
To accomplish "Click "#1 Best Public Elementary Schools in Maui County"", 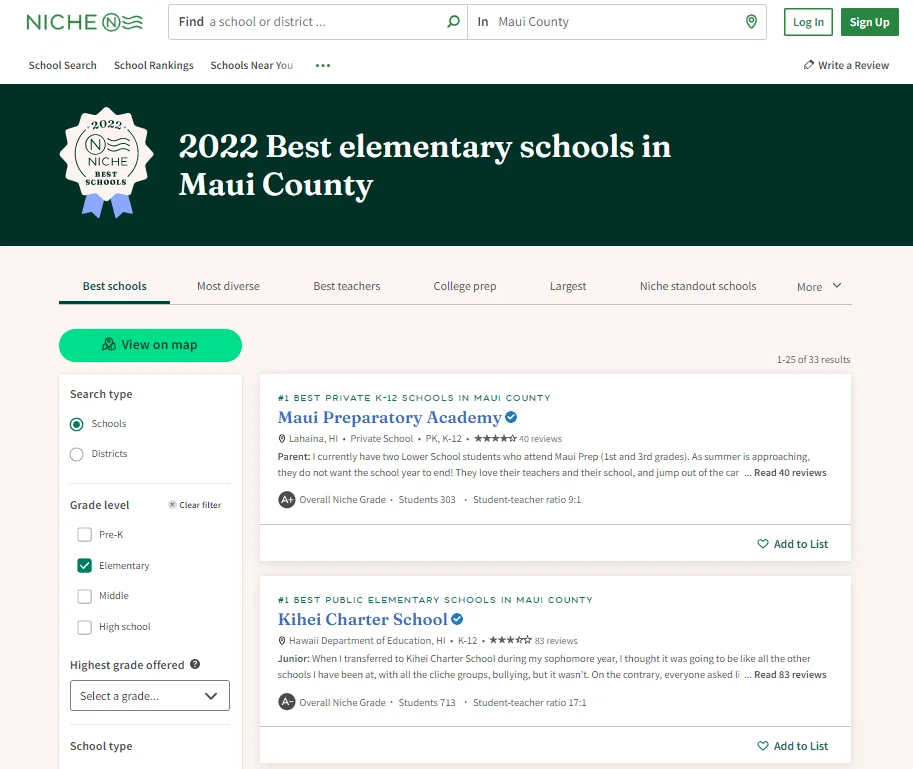I will tap(435, 600).
